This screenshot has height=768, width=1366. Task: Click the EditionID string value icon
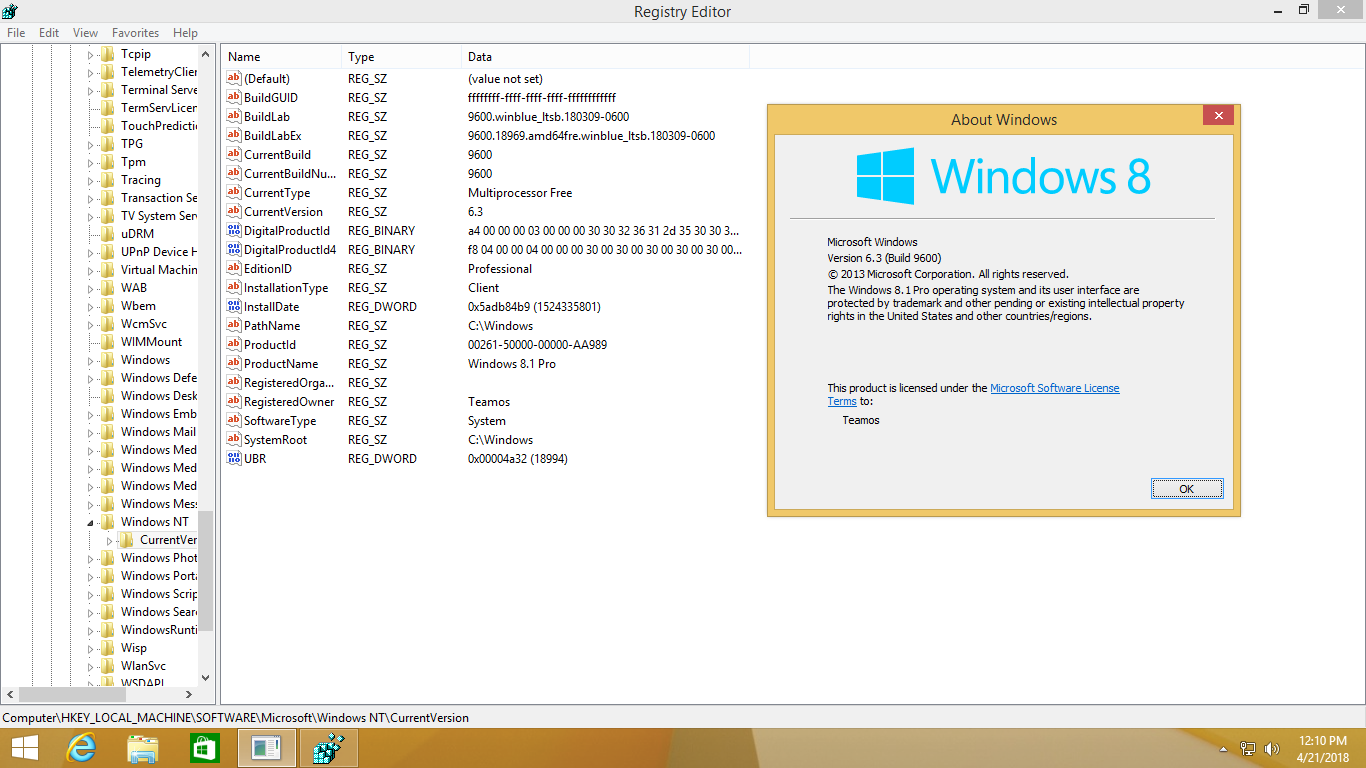point(234,269)
